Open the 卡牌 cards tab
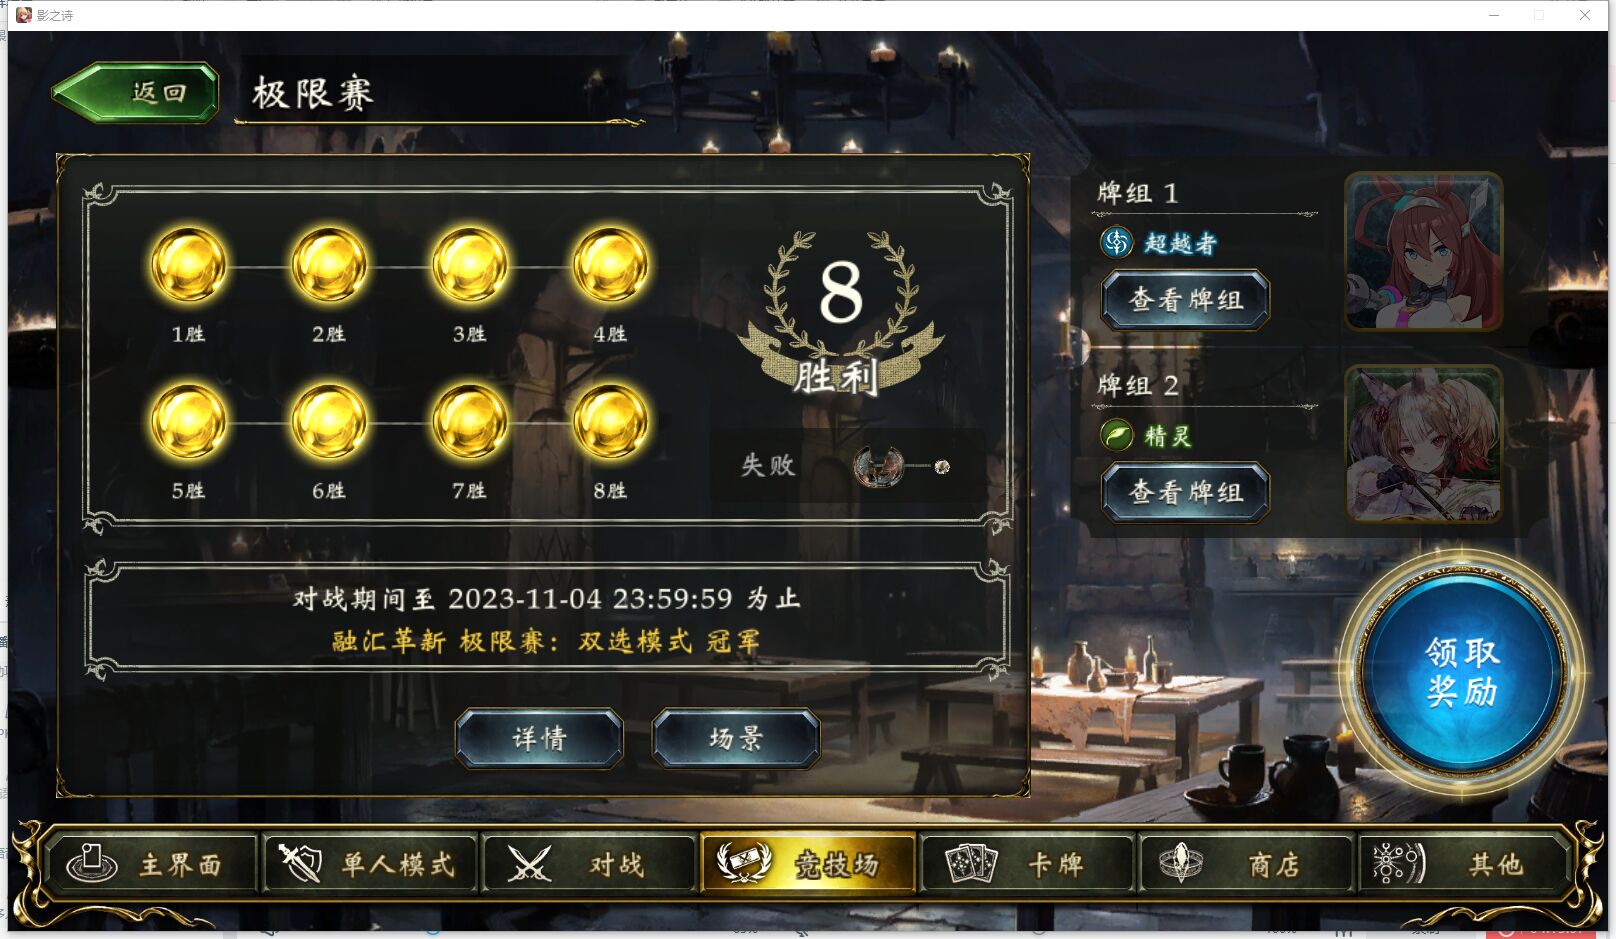The image size is (1616, 939). point(1027,863)
